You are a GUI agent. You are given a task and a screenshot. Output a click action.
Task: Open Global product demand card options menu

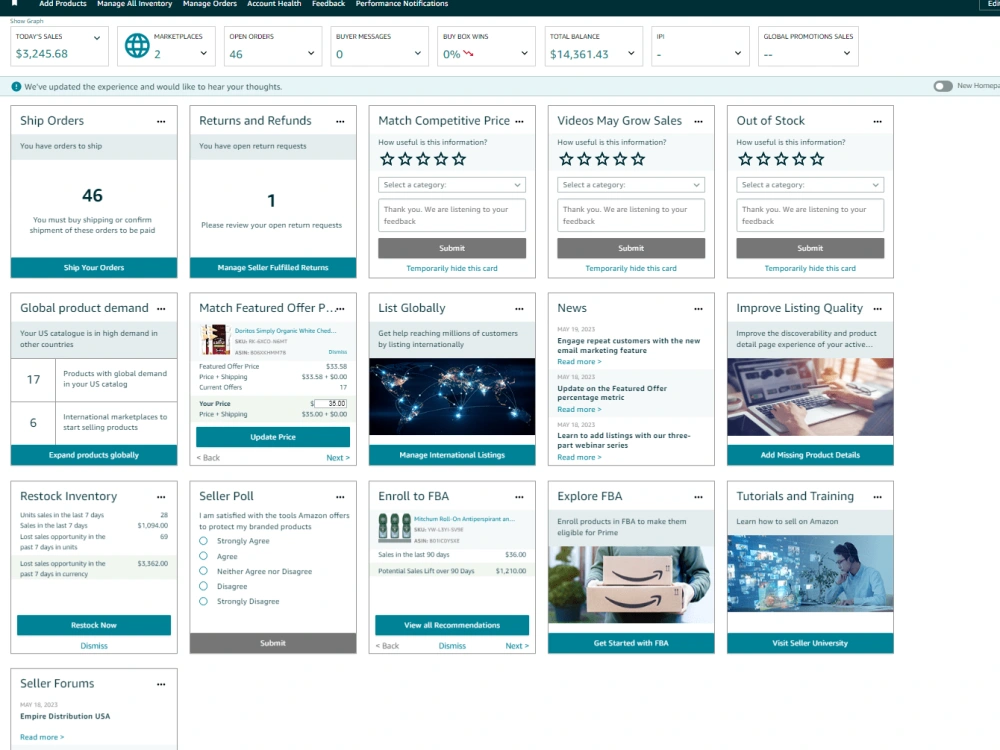[x=161, y=309]
